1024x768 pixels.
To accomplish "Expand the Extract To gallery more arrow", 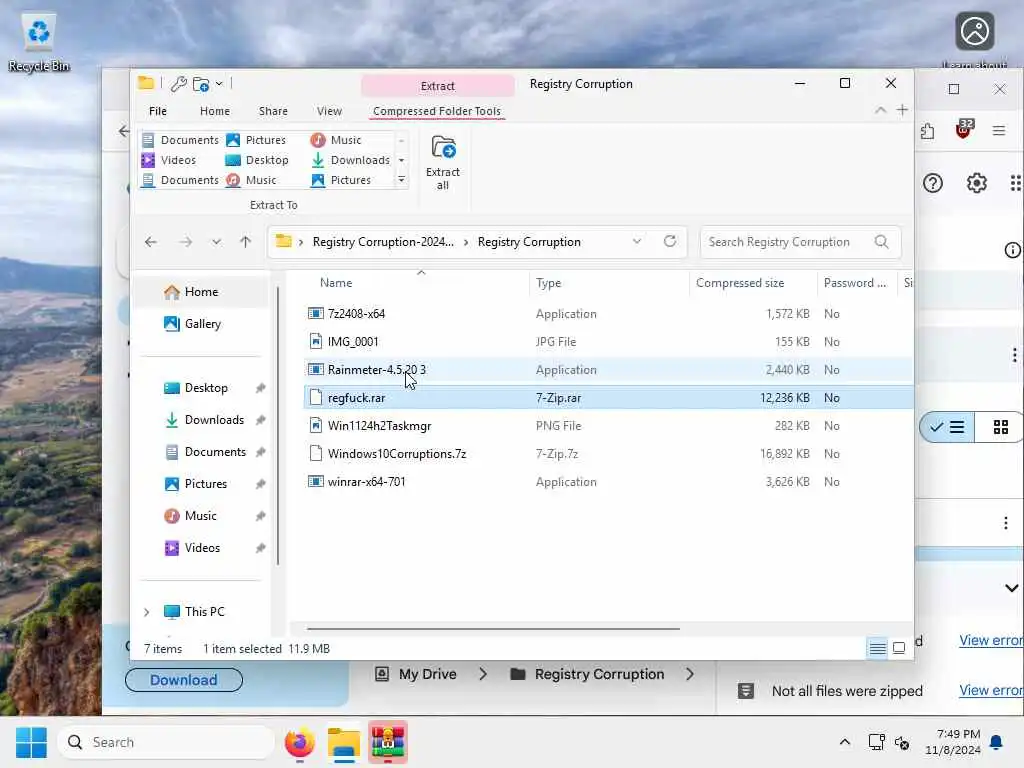I will coord(402,180).
